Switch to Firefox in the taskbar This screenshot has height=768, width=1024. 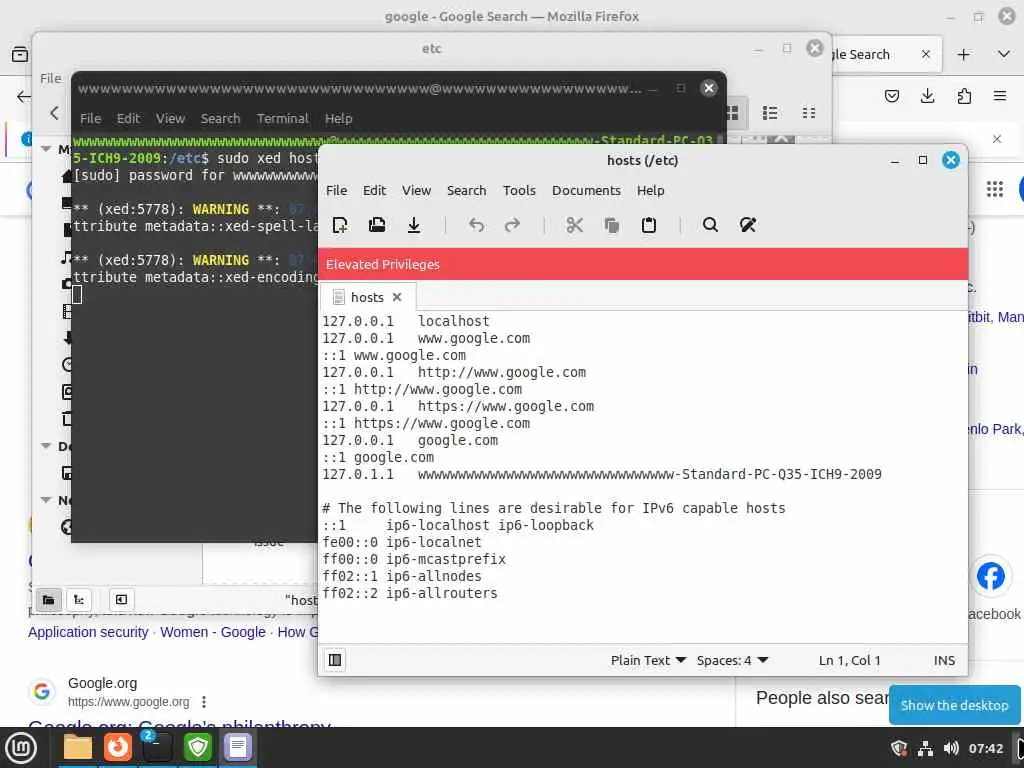[118, 748]
